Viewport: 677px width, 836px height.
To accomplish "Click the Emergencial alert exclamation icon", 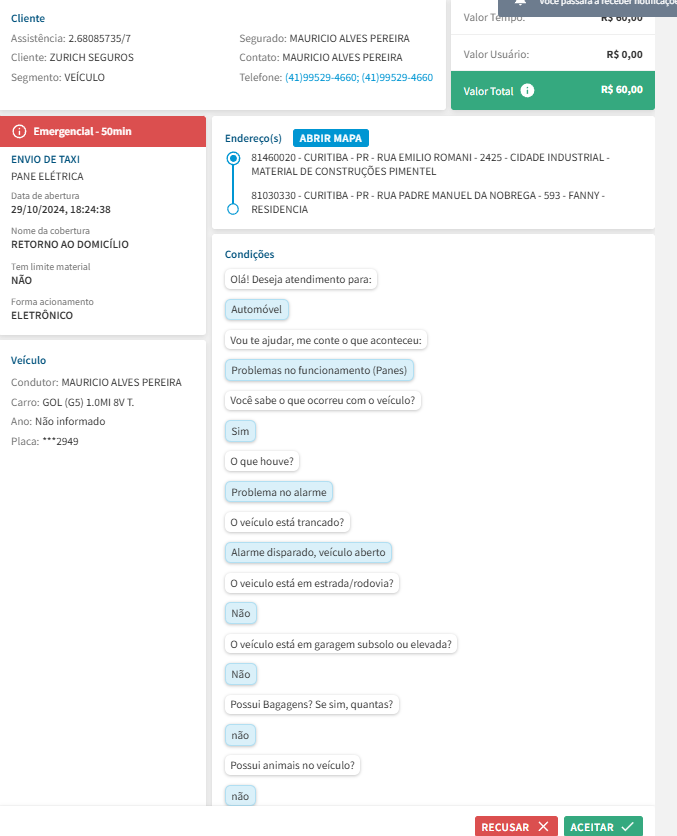I will (x=19, y=131).
